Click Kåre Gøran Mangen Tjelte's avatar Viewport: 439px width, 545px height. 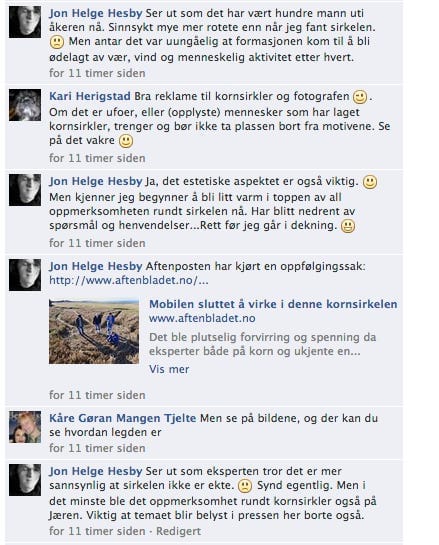pyautogui.click(x=25, y=427)
